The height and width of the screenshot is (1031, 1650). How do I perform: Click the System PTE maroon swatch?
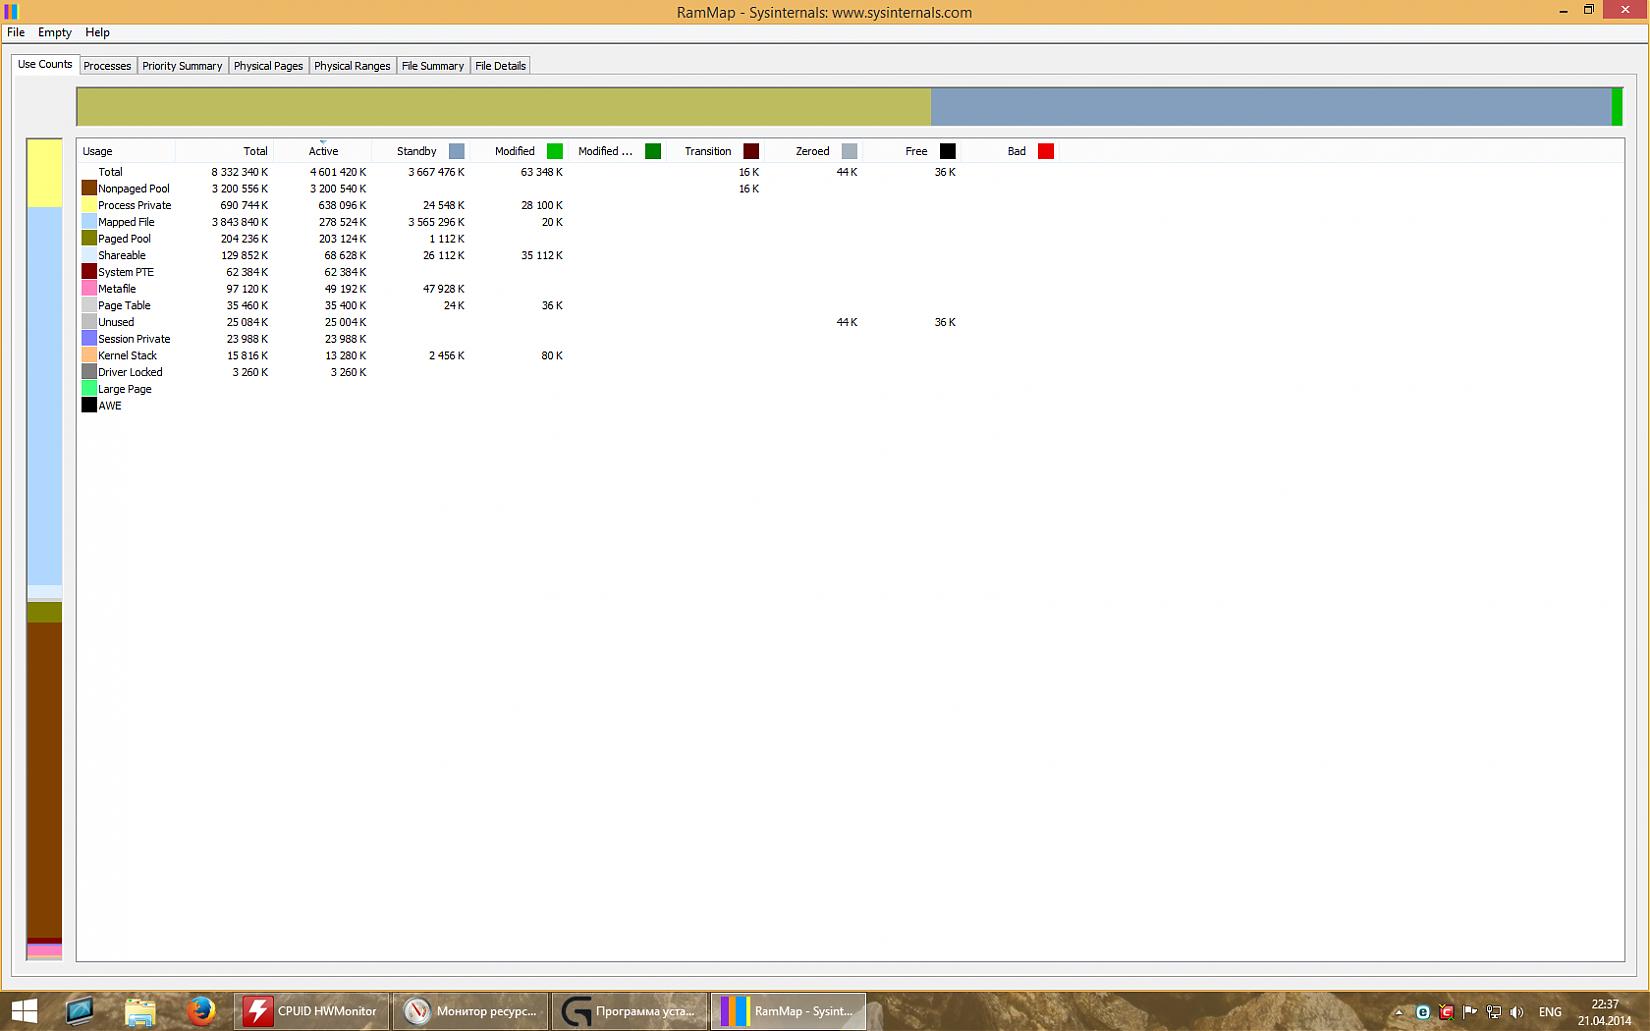89,272
